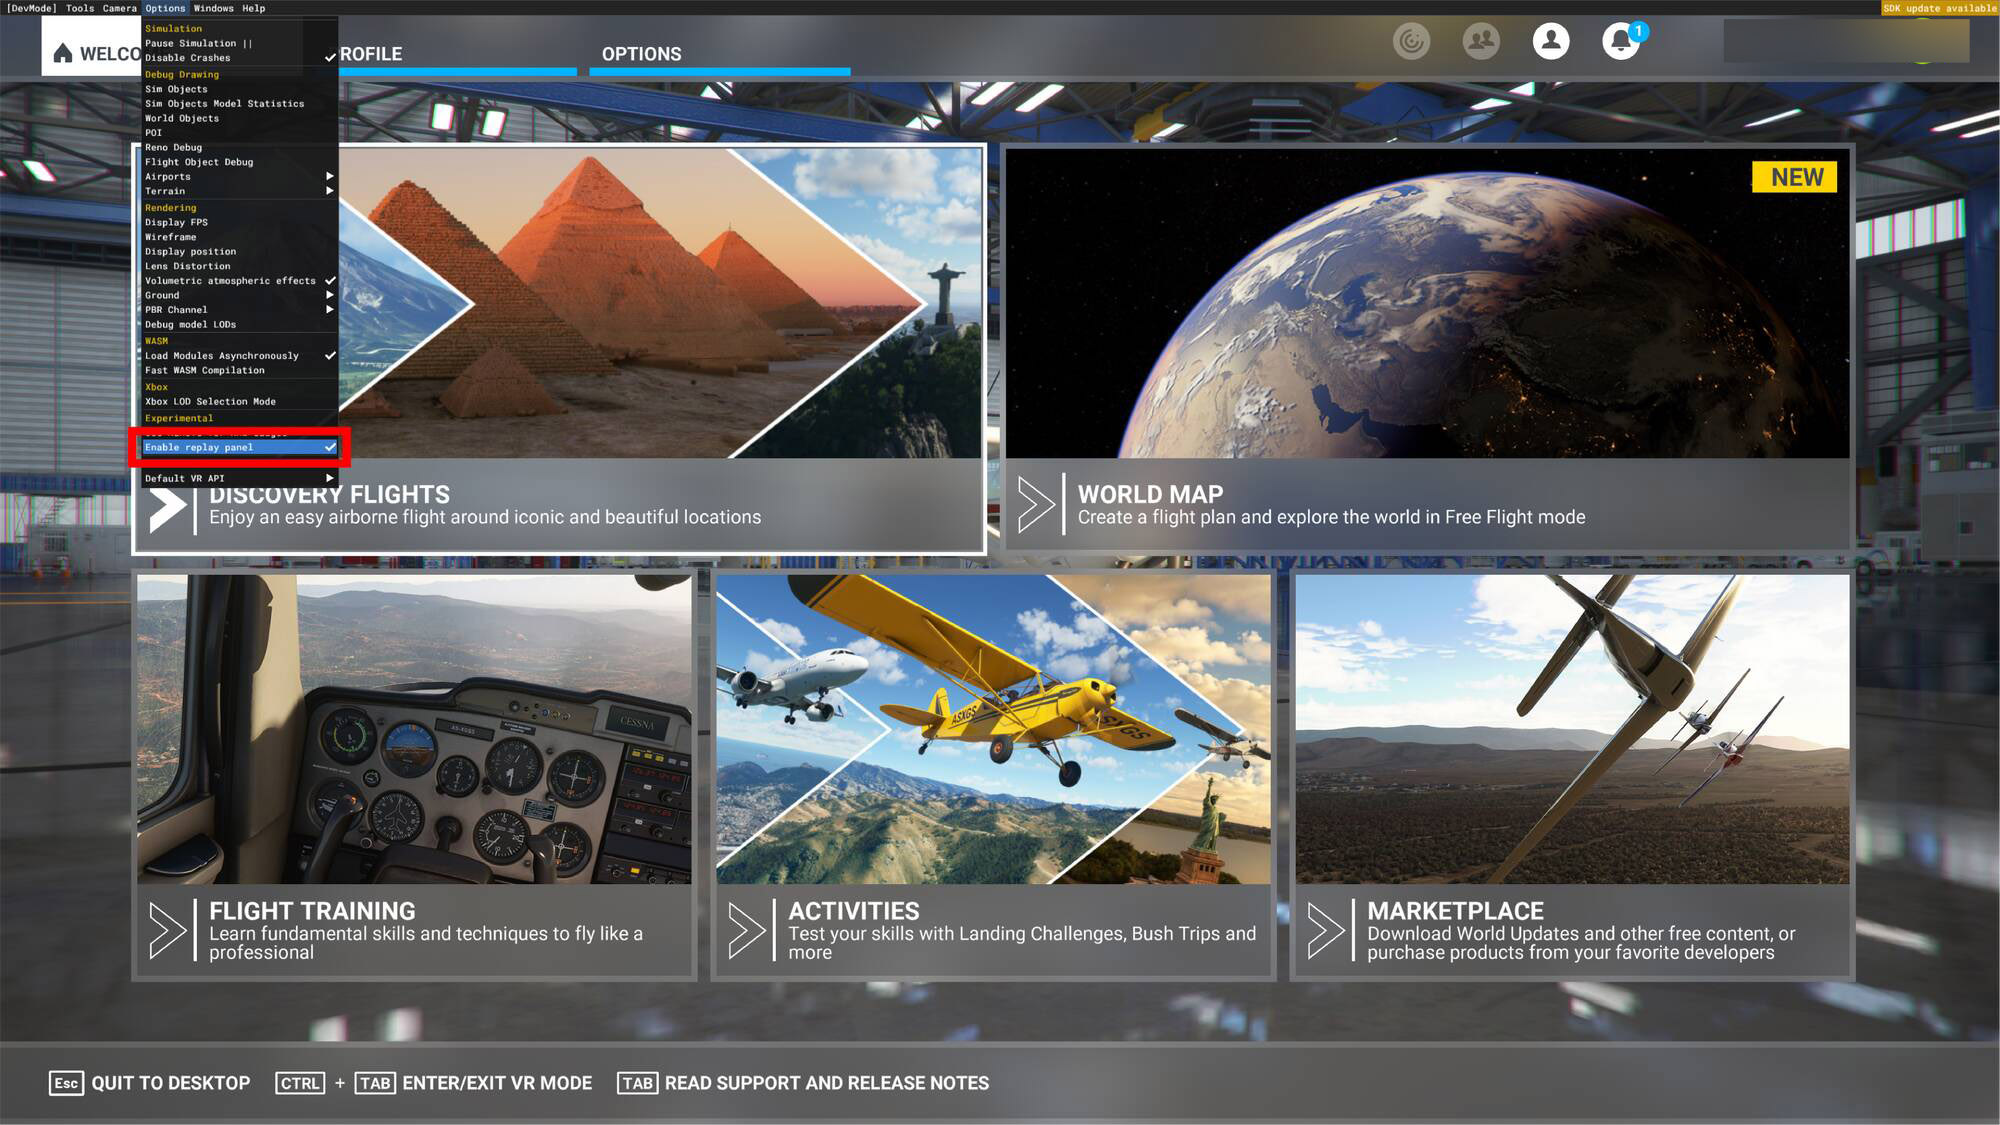This screenshot has height=1125, width=2000.
Task: Click Read Support and Release Notes
Action: pos(804,1083)
